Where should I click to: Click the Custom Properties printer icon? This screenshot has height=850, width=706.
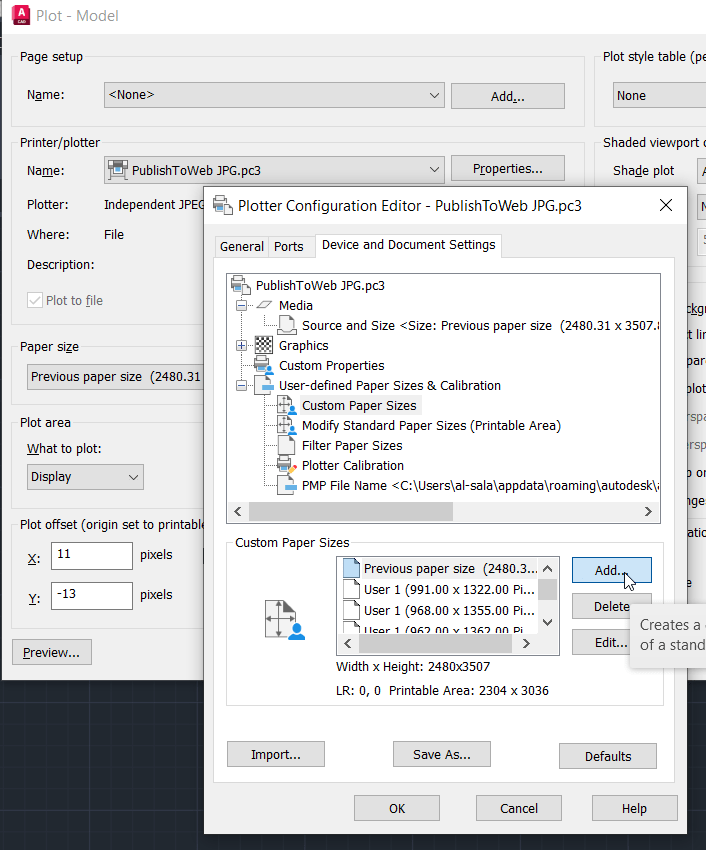pos(264,365)
